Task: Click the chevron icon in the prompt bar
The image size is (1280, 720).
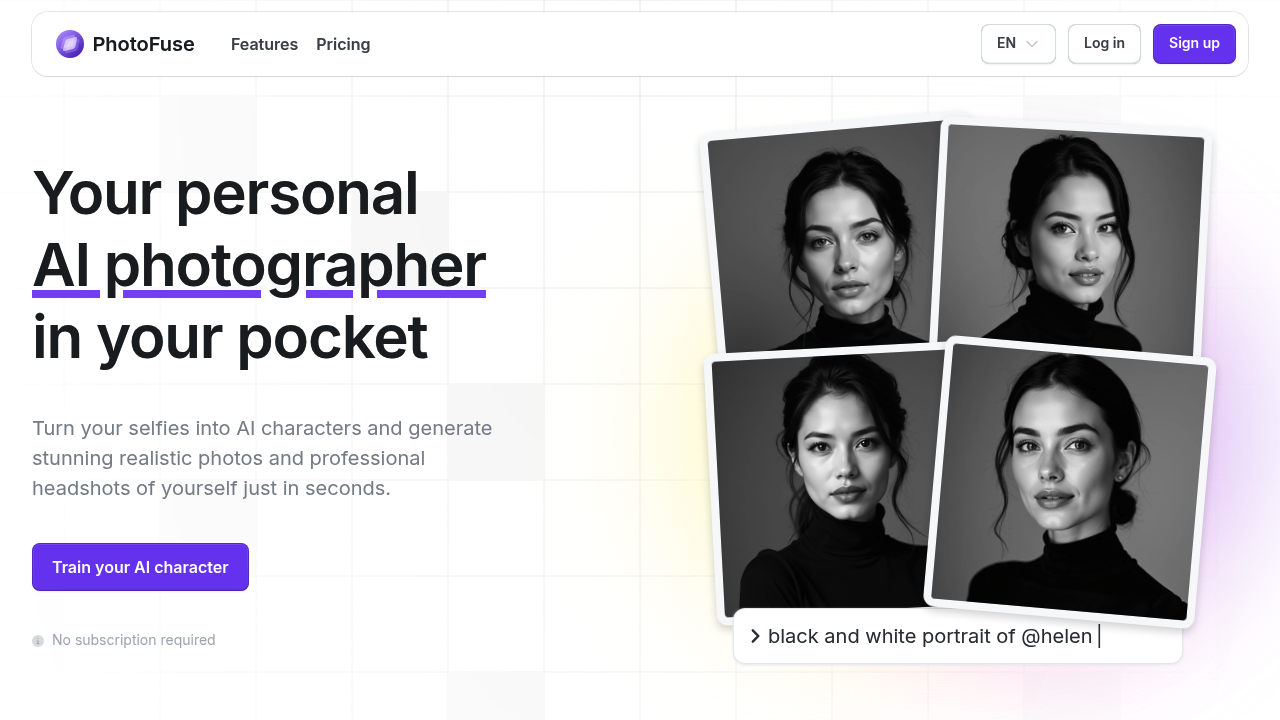Action: (755, 636)
